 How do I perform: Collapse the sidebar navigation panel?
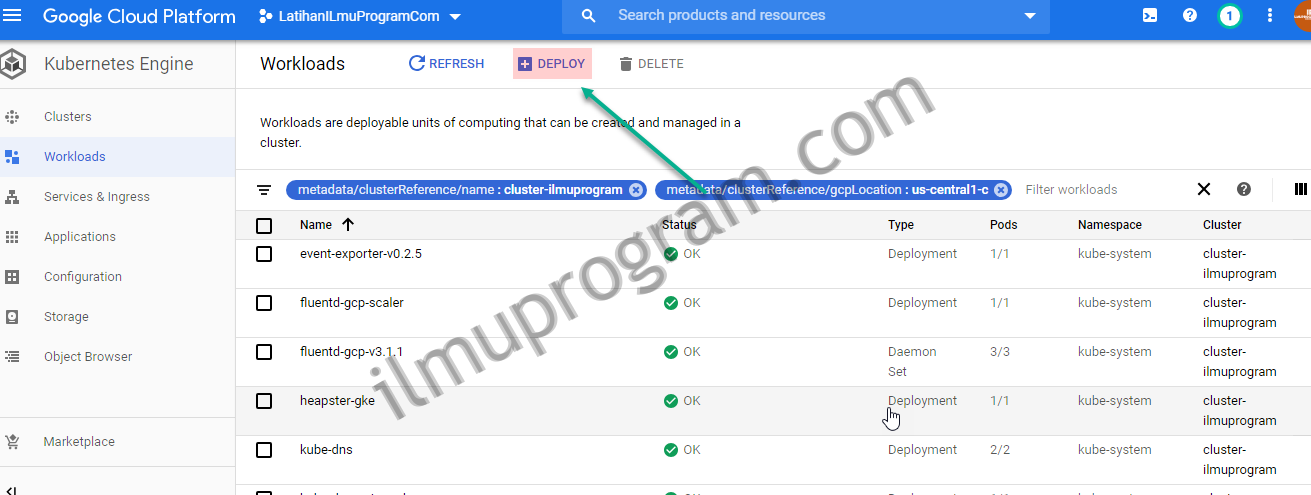coord(10,489)
